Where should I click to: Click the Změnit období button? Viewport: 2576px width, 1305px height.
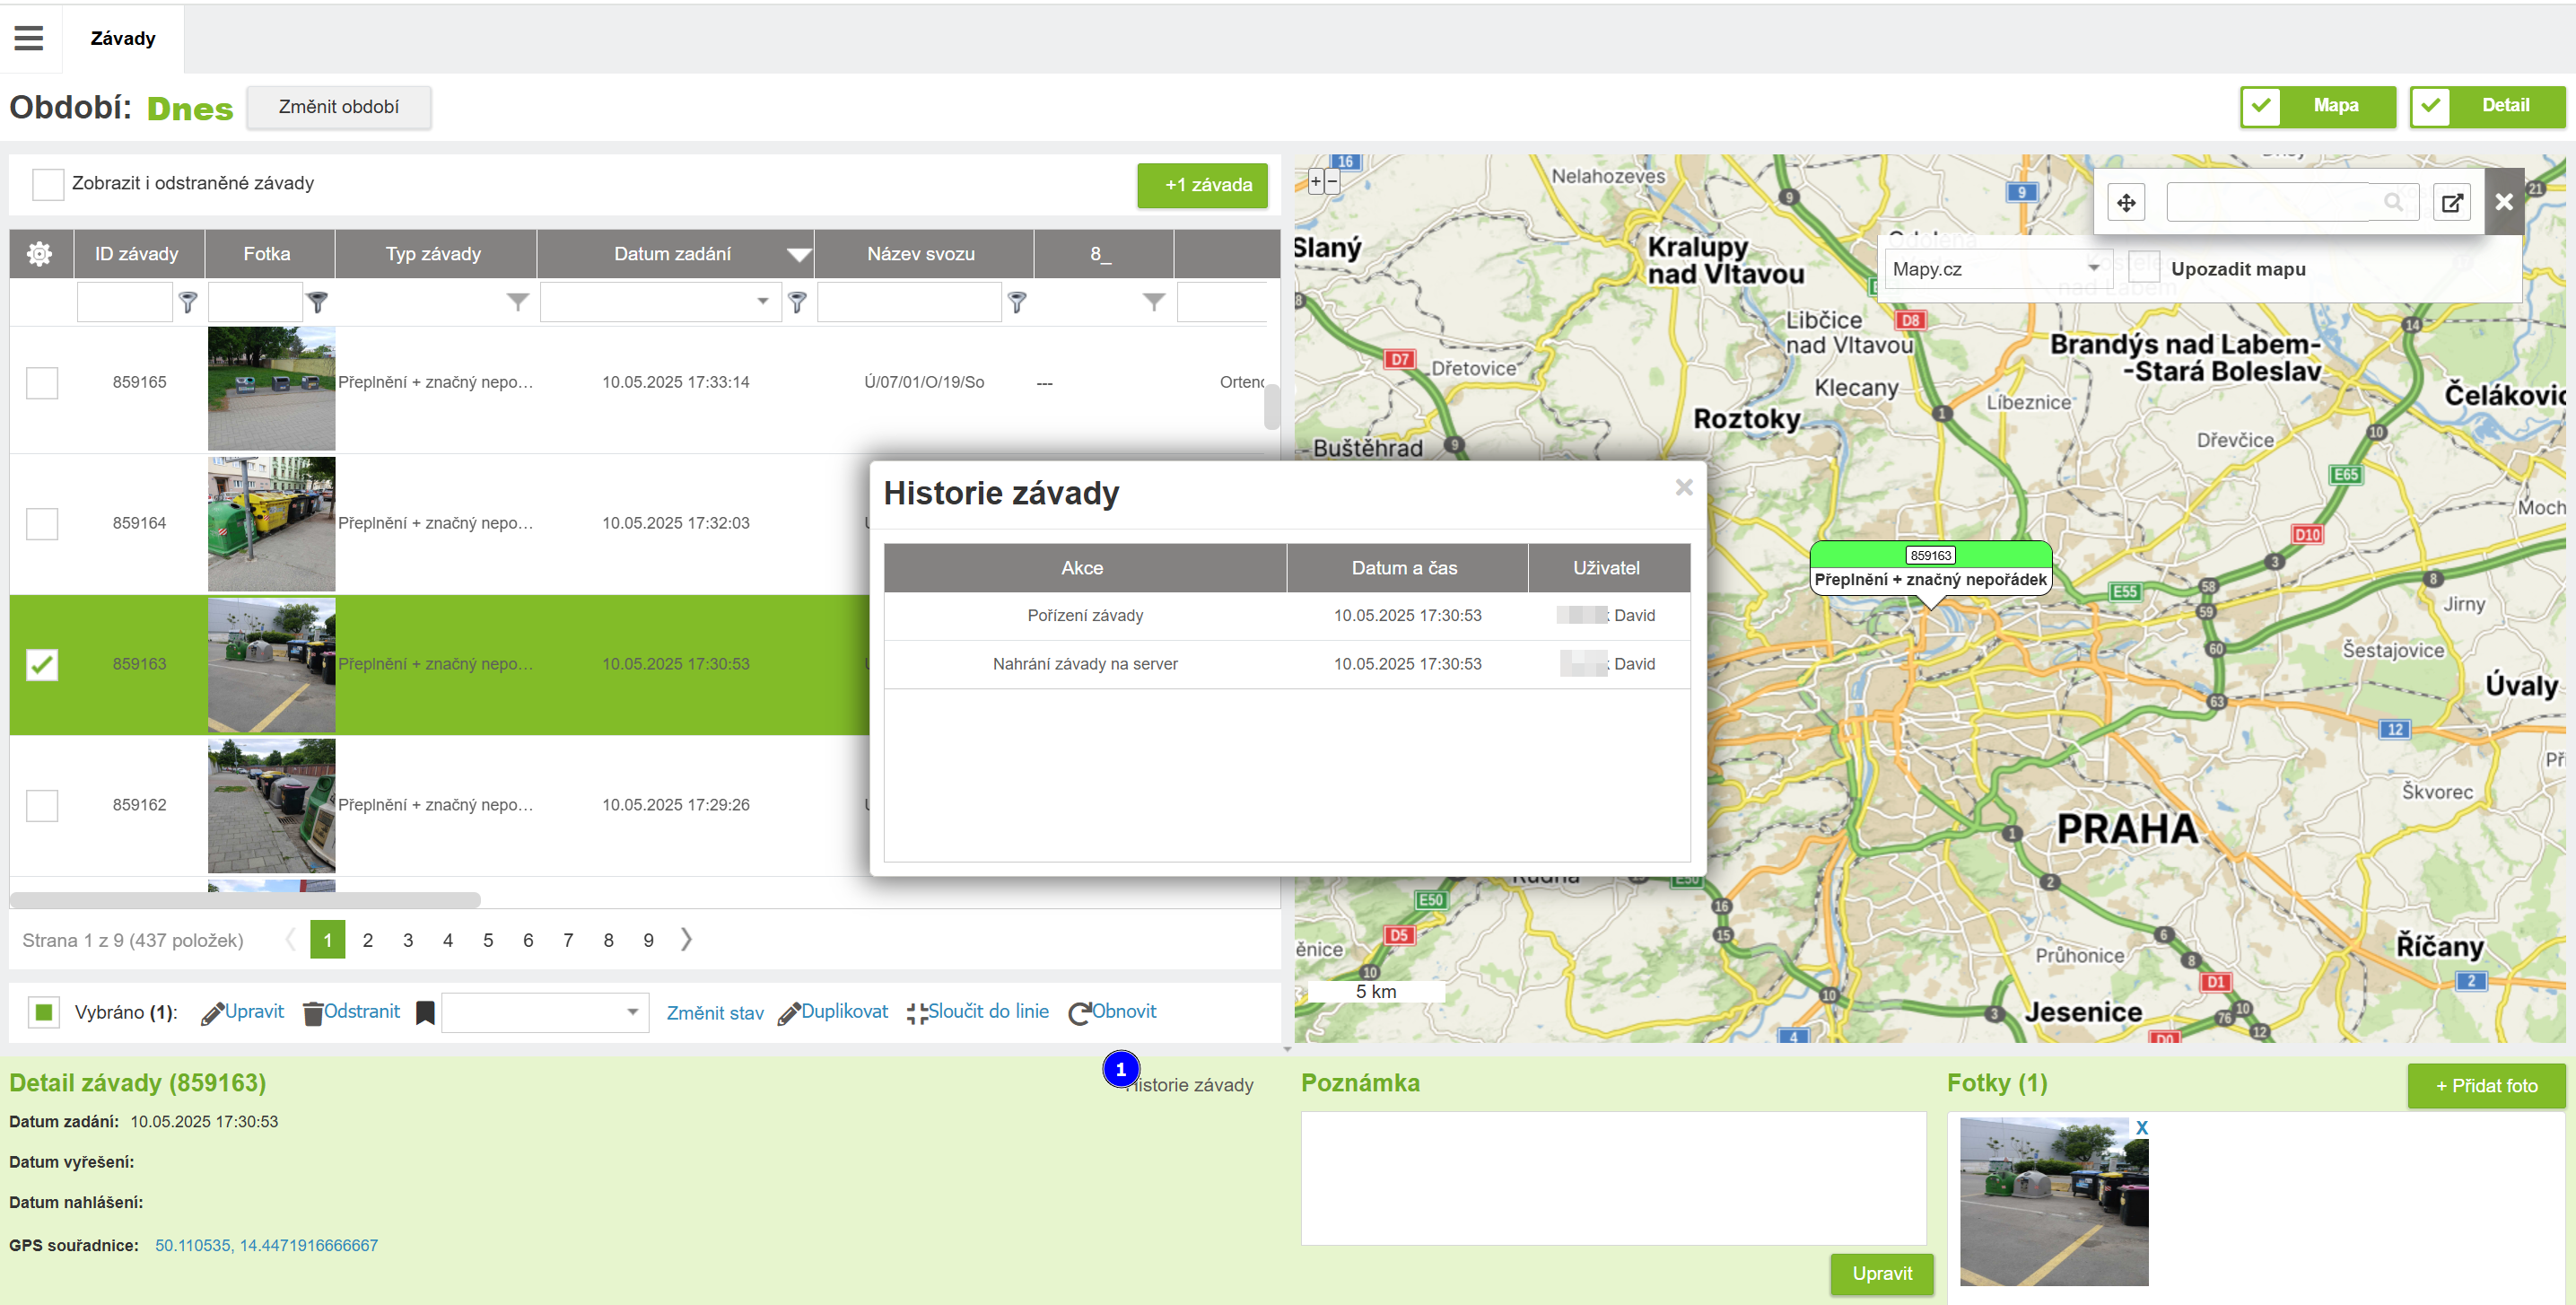[x=338, y=107]
